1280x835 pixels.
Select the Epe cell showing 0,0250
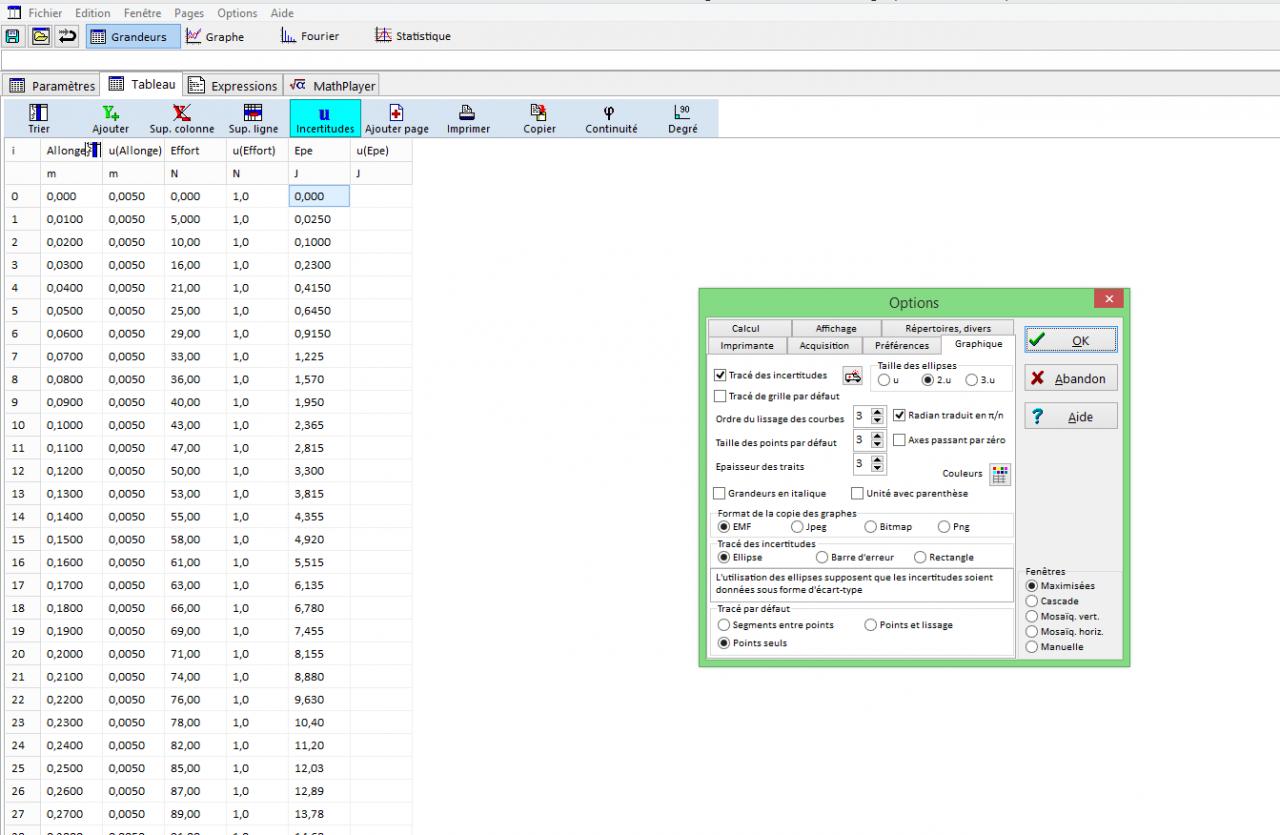coord(319,219)
